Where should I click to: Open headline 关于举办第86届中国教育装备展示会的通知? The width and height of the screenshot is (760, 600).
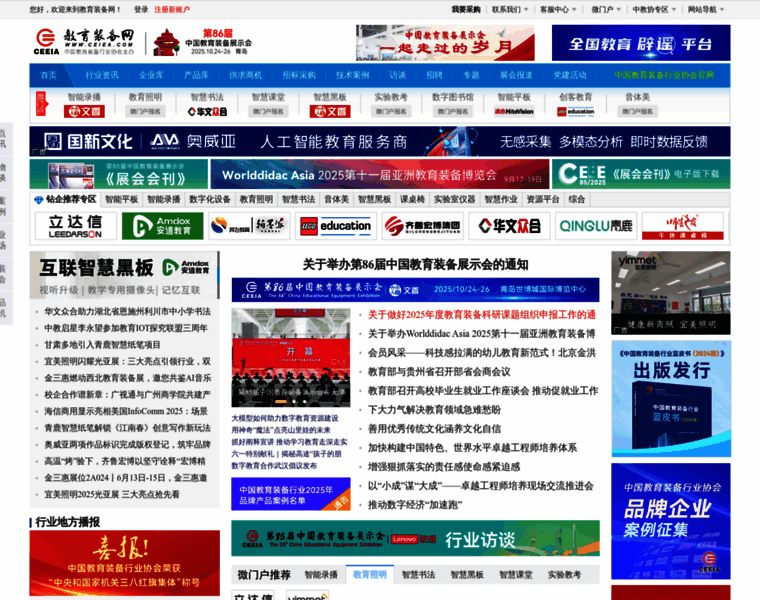pyautogui.click(x=415, y=264)
